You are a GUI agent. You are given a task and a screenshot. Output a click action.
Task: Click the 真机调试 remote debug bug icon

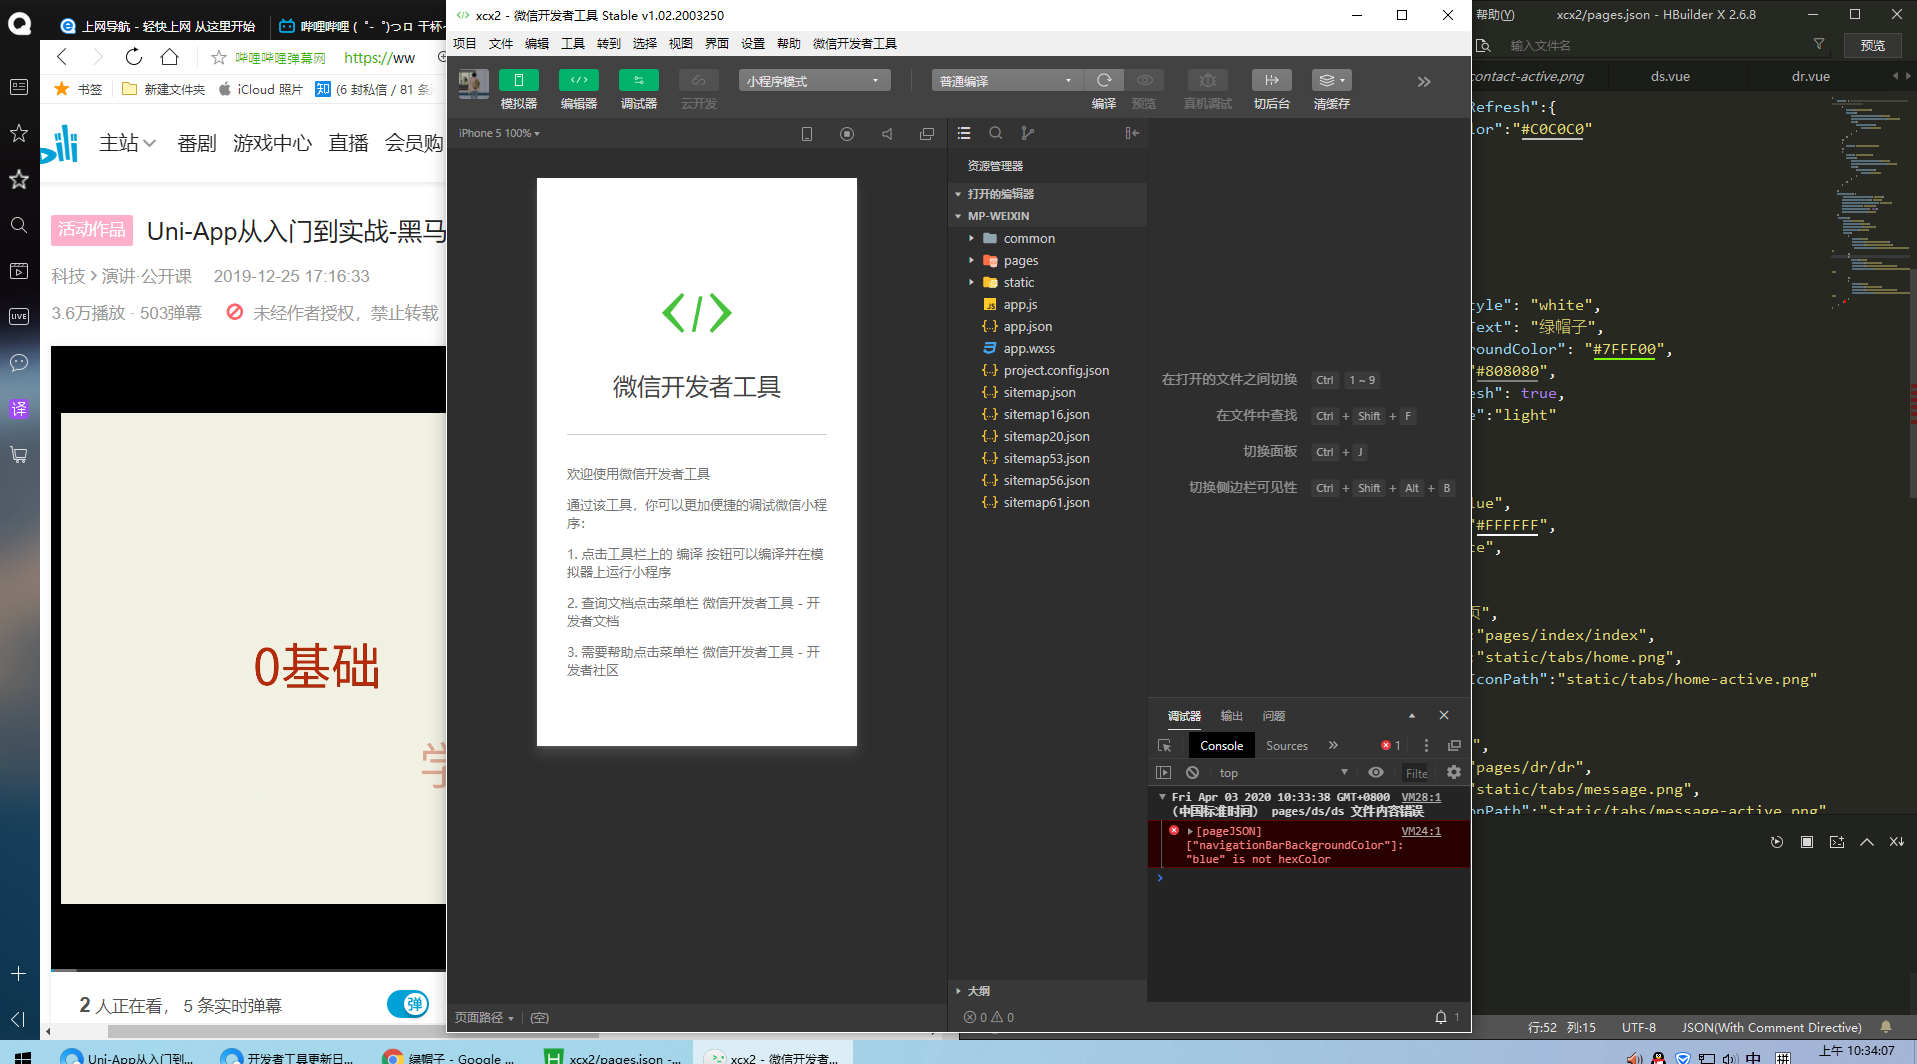1207,80
